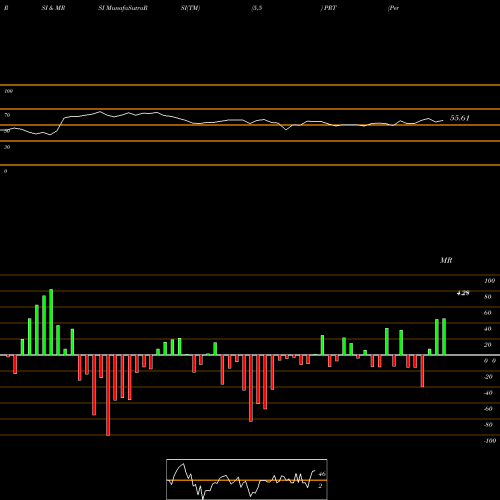Click the 46 value inside mini chart
Screen dimensions: 500x500
point(322,474)
